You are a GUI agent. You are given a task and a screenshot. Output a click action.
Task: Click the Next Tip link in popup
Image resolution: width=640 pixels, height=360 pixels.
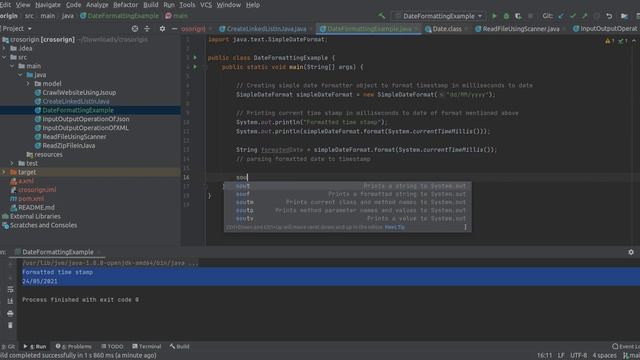click(395, 227)
